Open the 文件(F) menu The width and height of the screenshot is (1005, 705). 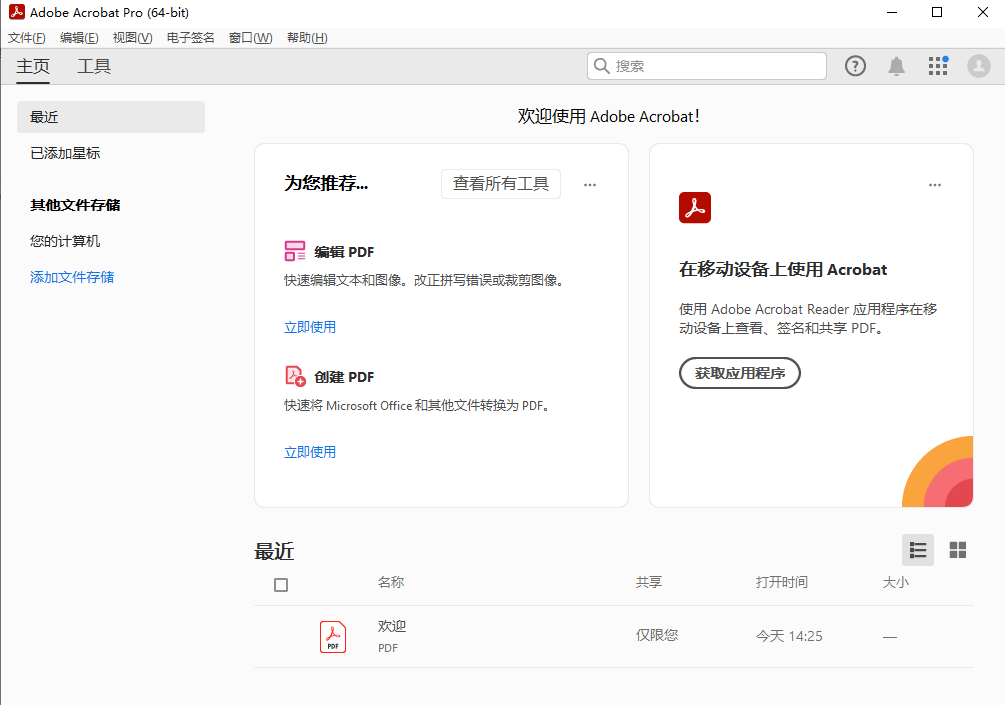point(26,38)
